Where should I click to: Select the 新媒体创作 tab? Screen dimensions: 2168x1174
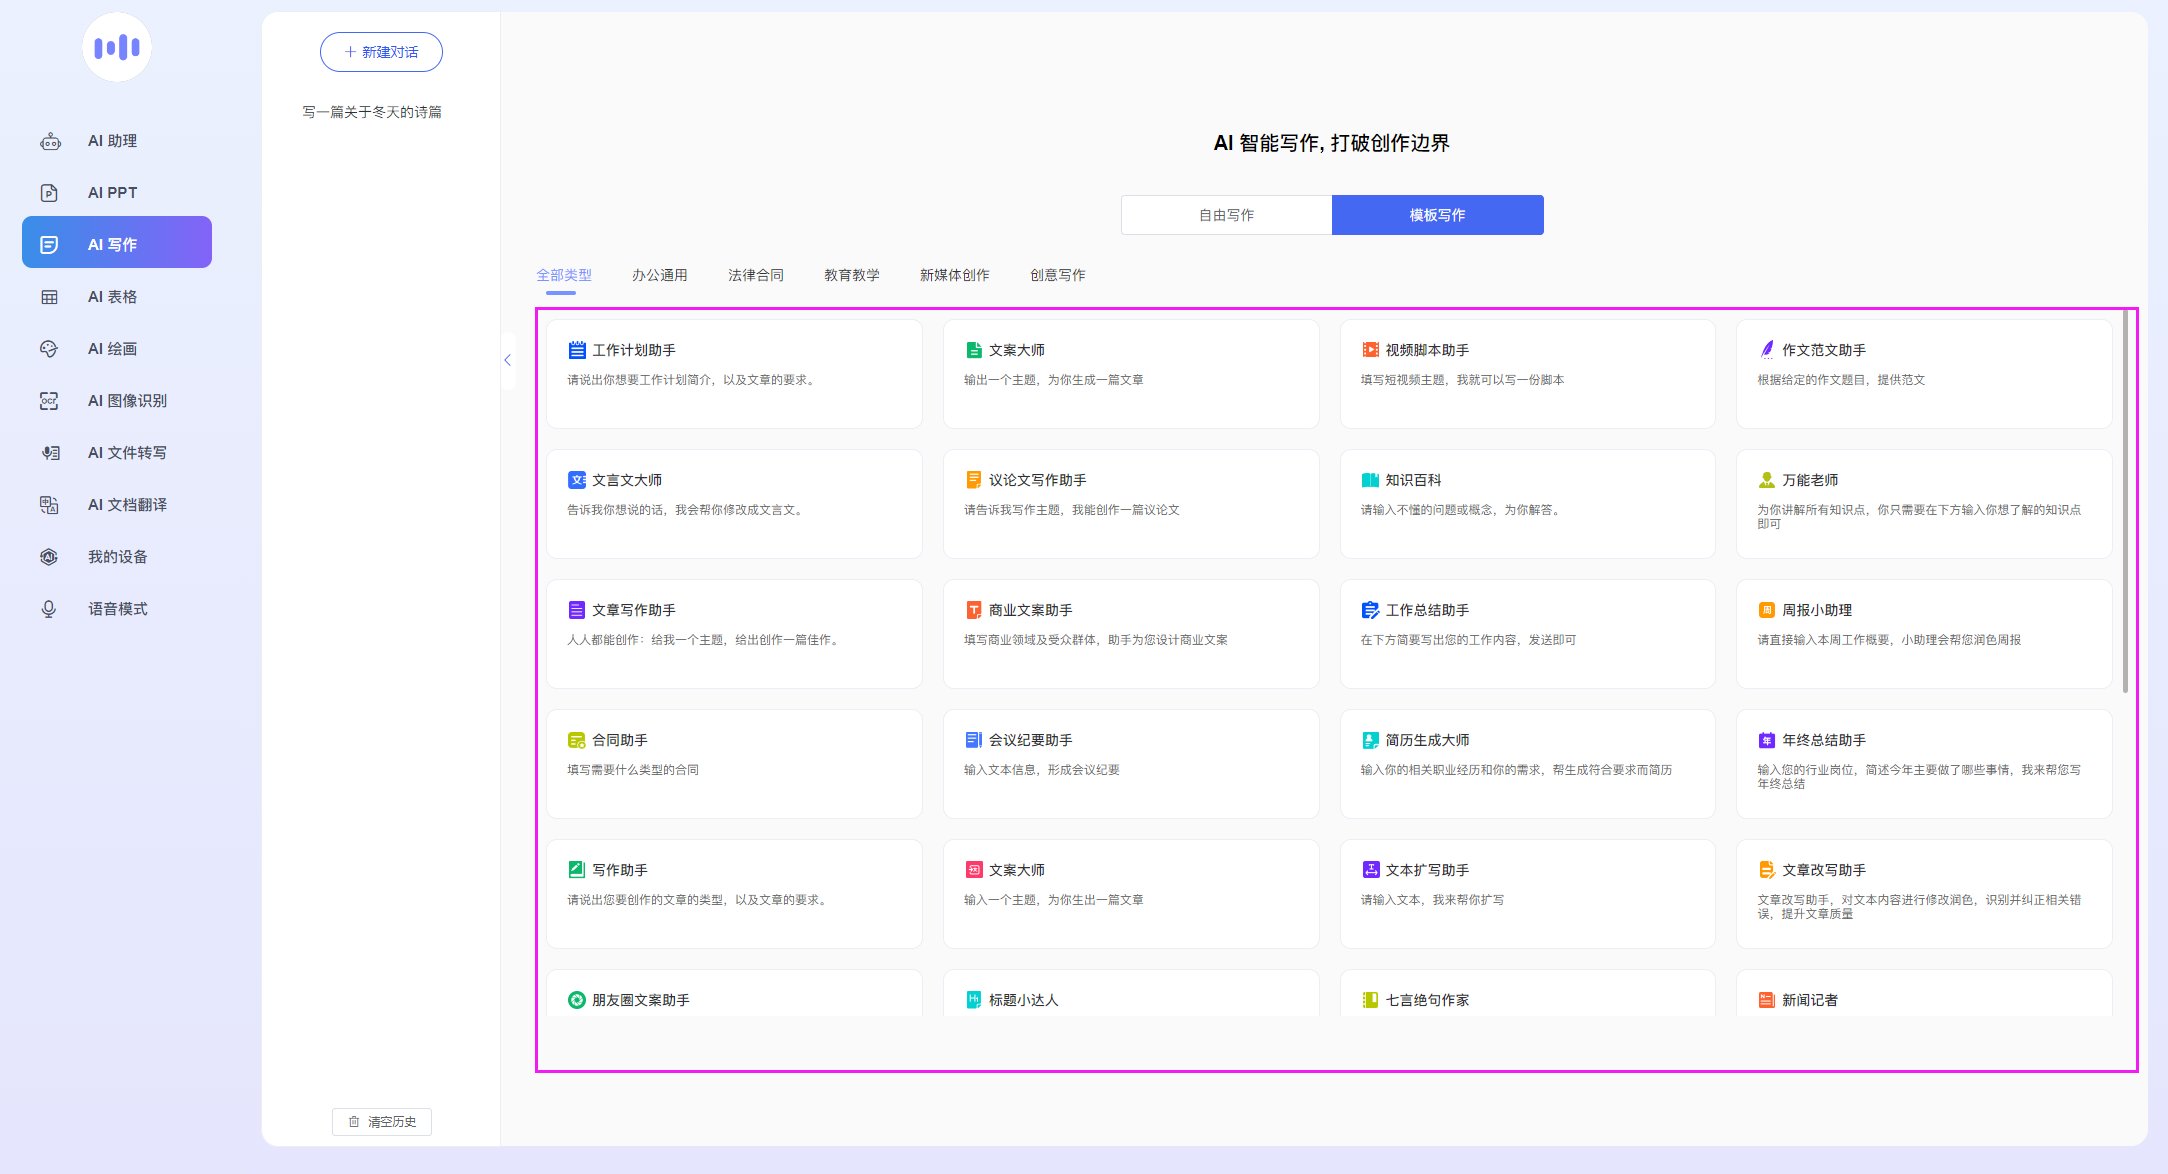coord(954,275)
